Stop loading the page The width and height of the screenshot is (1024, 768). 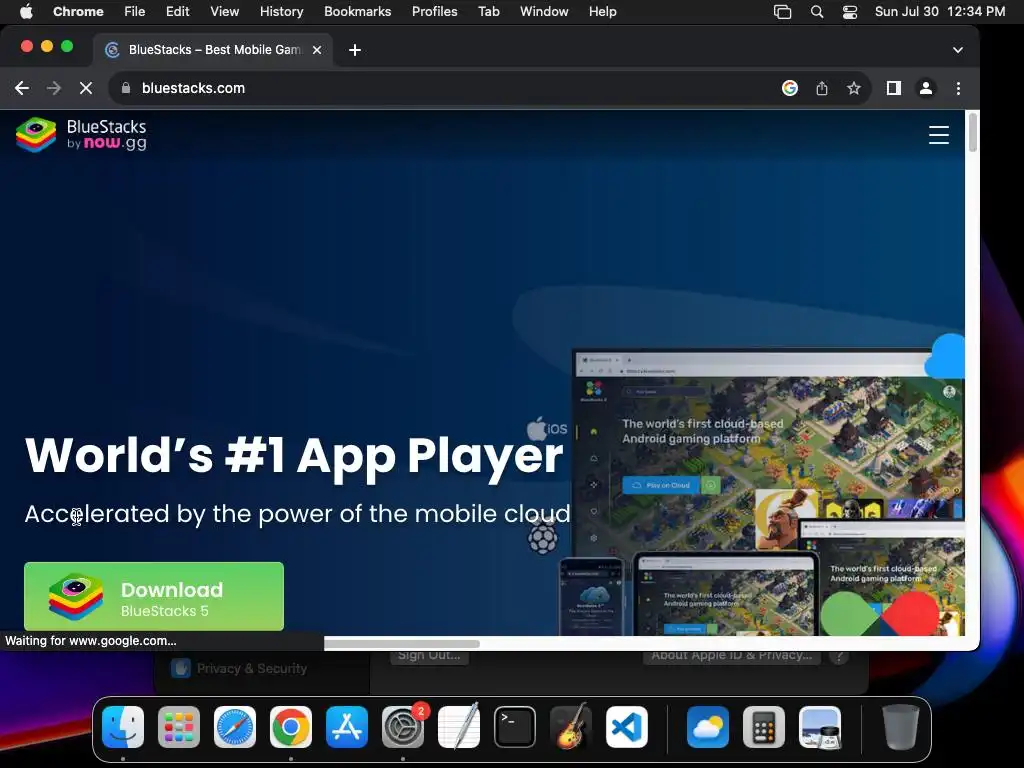(x=86, y=88)
